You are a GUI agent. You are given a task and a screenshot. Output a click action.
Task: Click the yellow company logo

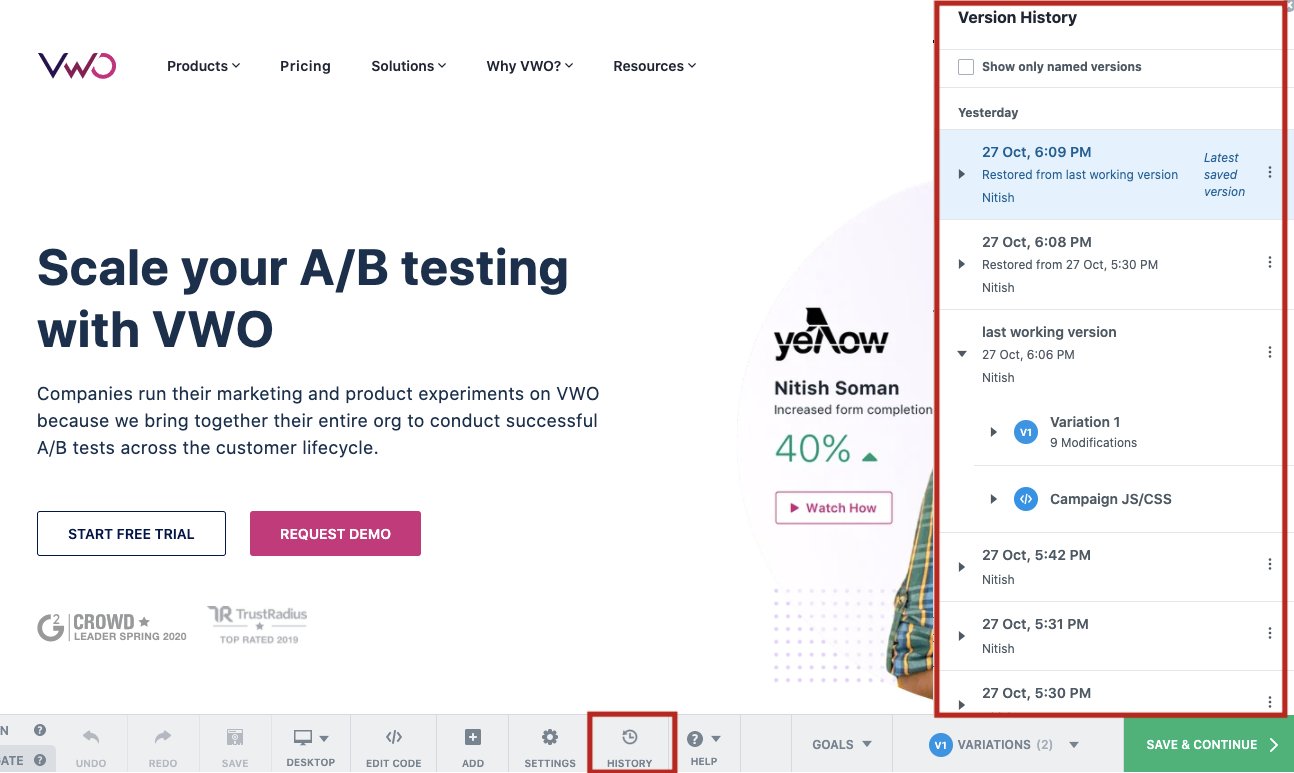[x=830, y=334]
